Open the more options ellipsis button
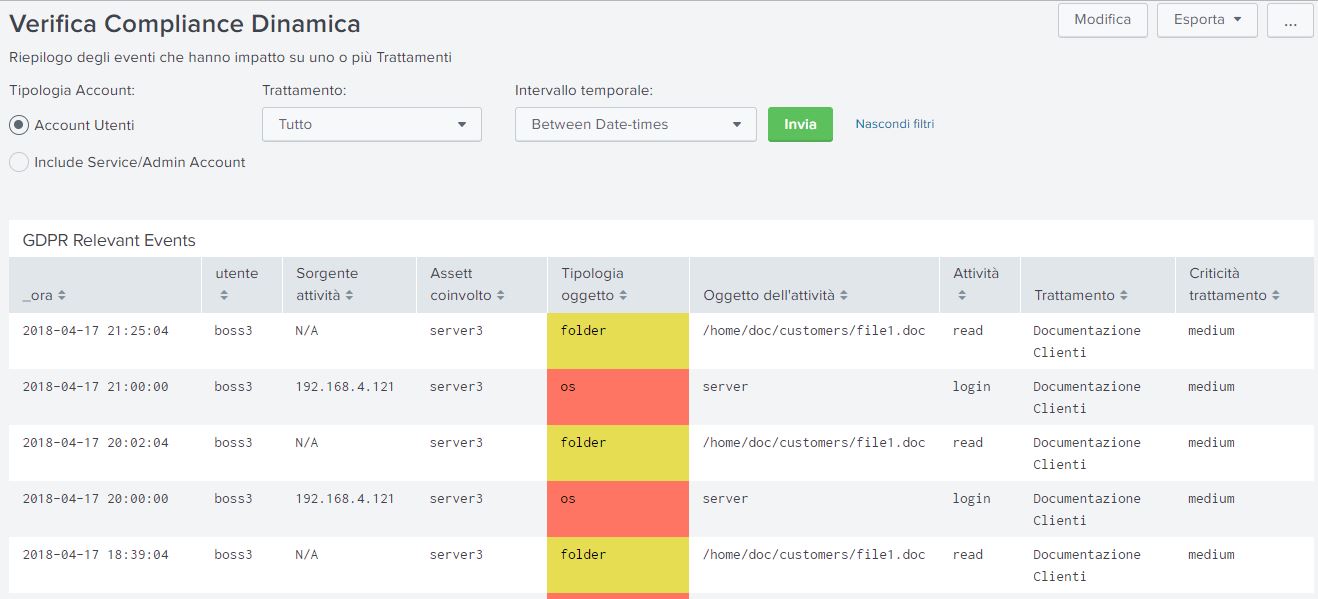This screenshot has width=1318, height=599. click(x=1290, y=20)
